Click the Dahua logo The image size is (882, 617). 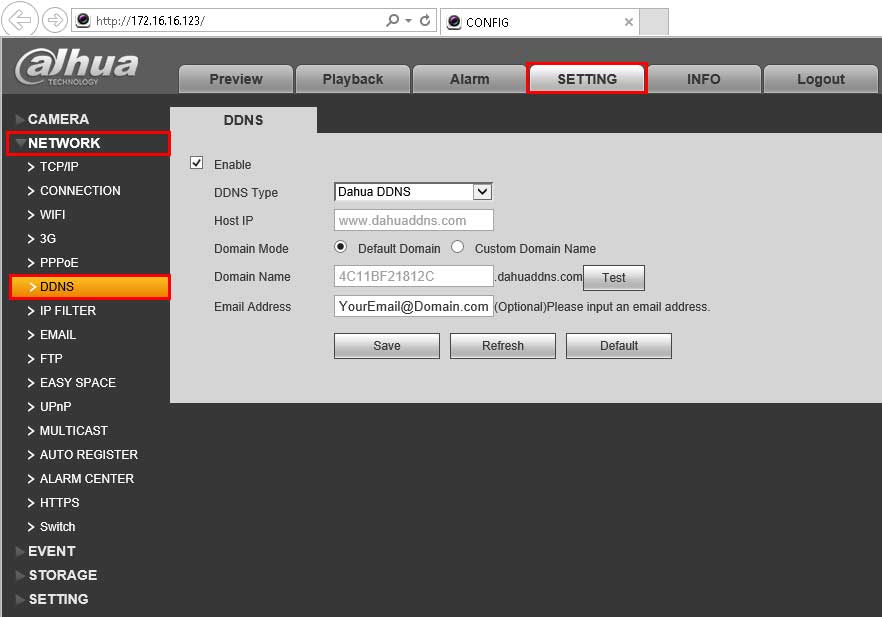77,66
